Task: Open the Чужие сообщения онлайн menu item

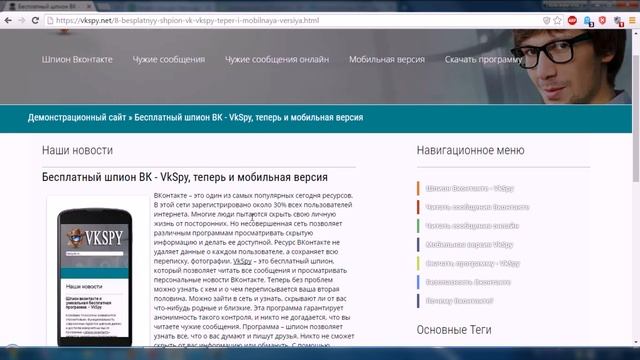Action: point(277,60)
